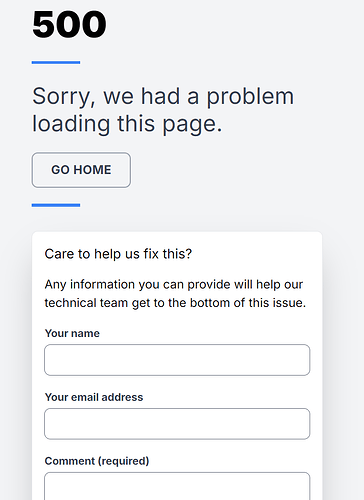Click the "Sorry, we had a problem" line

click(163, 96)
